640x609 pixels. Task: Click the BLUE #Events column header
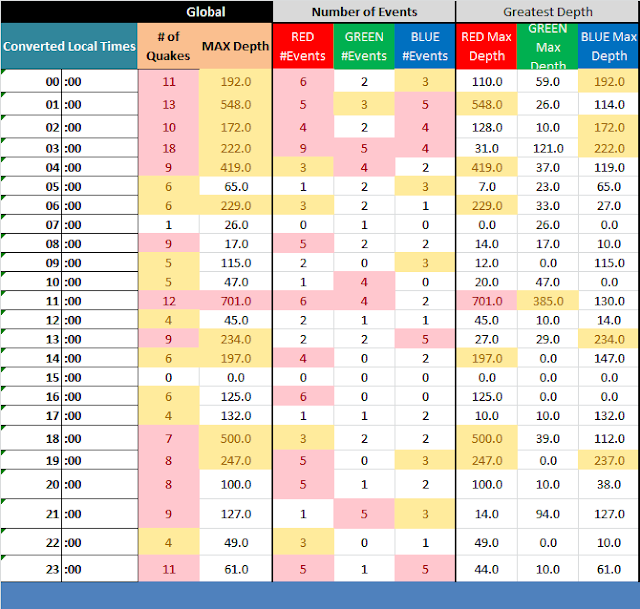pos(425,46)
